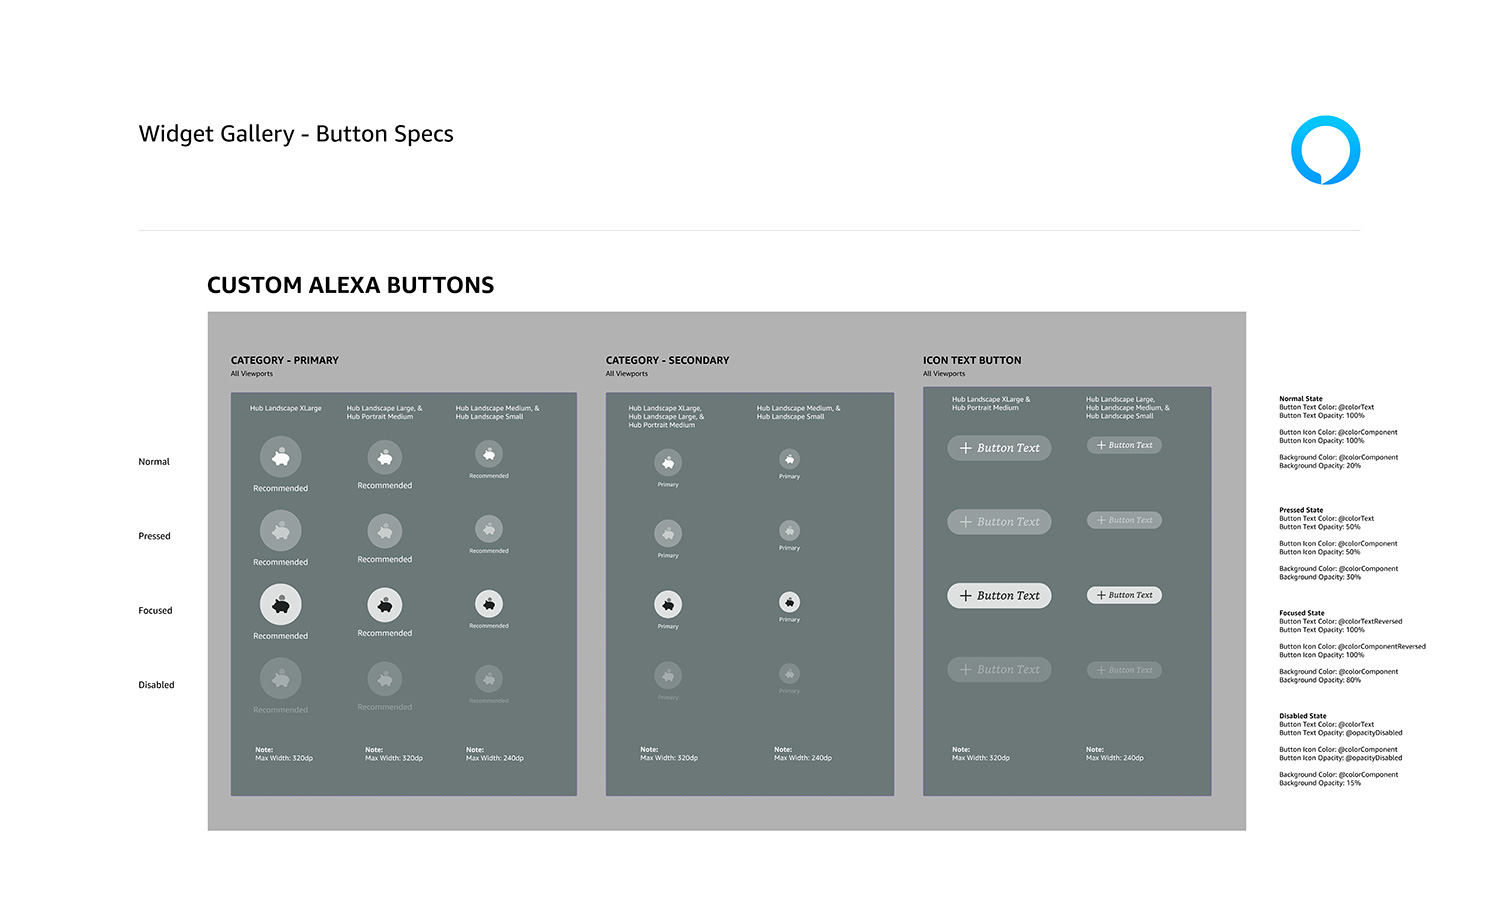Click 'Hub Landscape XLarge' header in Primary panel
The width and height of the screenshot is (1500, 923).
pos(286,408)
